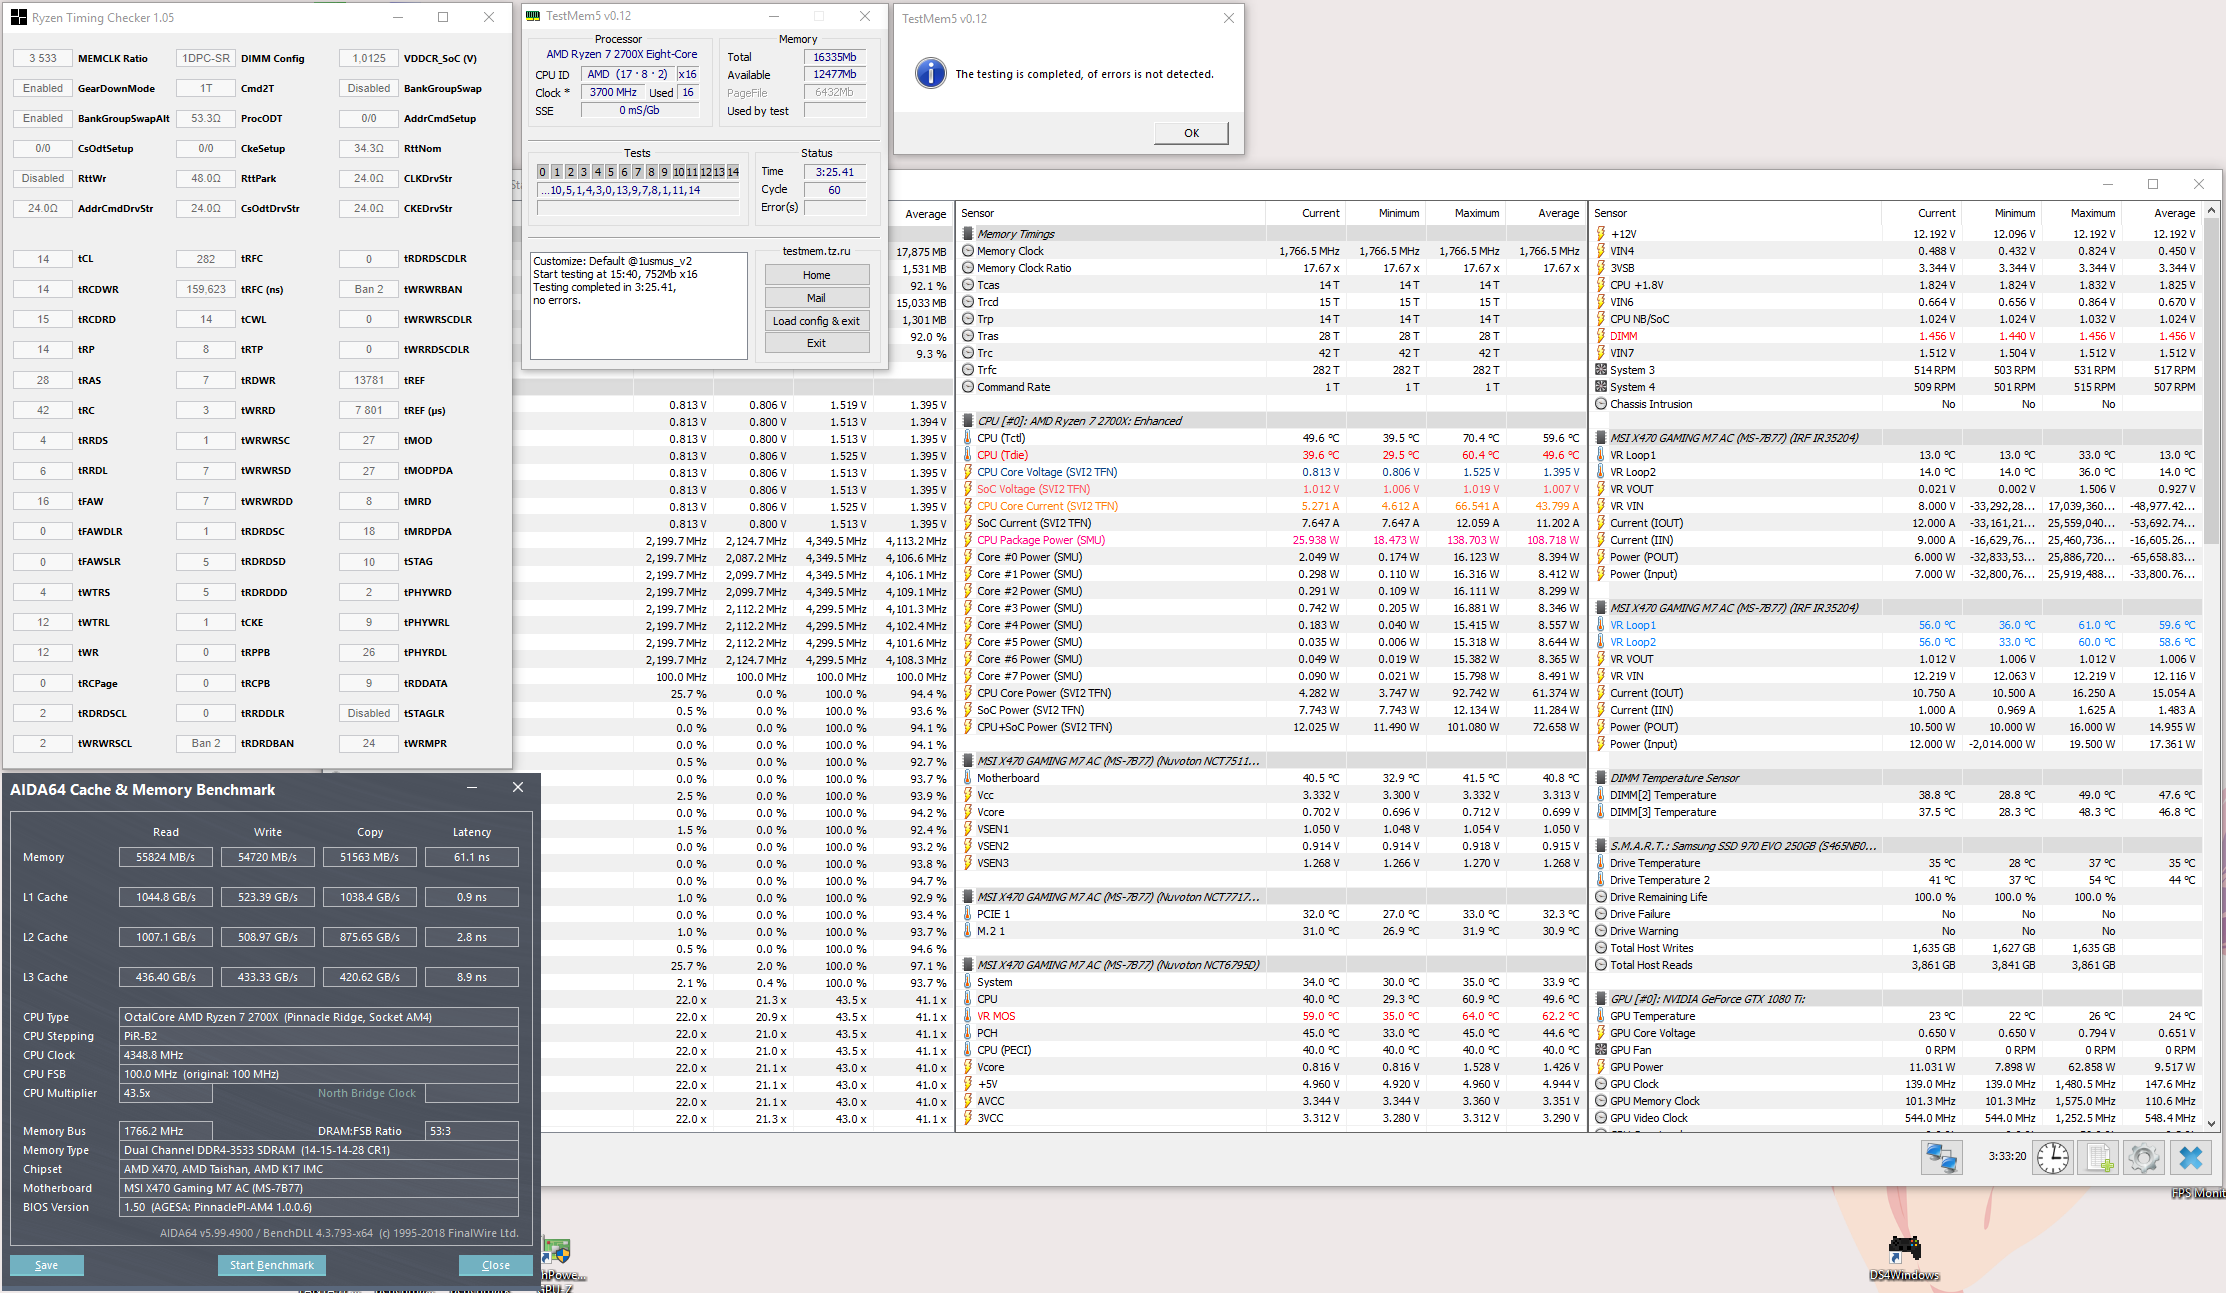Click the Maximum column header
2226x1293 pixels.
pos(1476,213)
